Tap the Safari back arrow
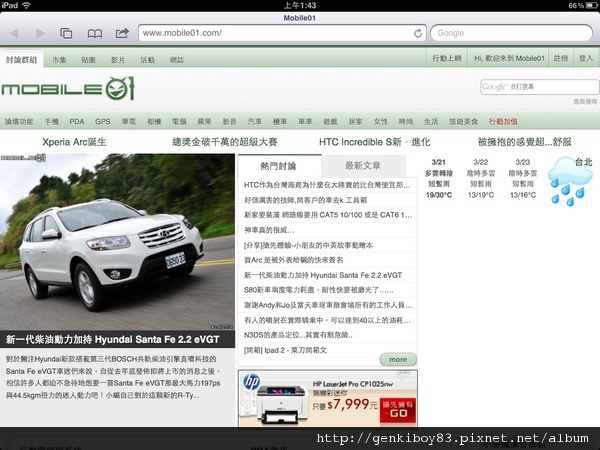The image size is (600, 450). (14, 33)
